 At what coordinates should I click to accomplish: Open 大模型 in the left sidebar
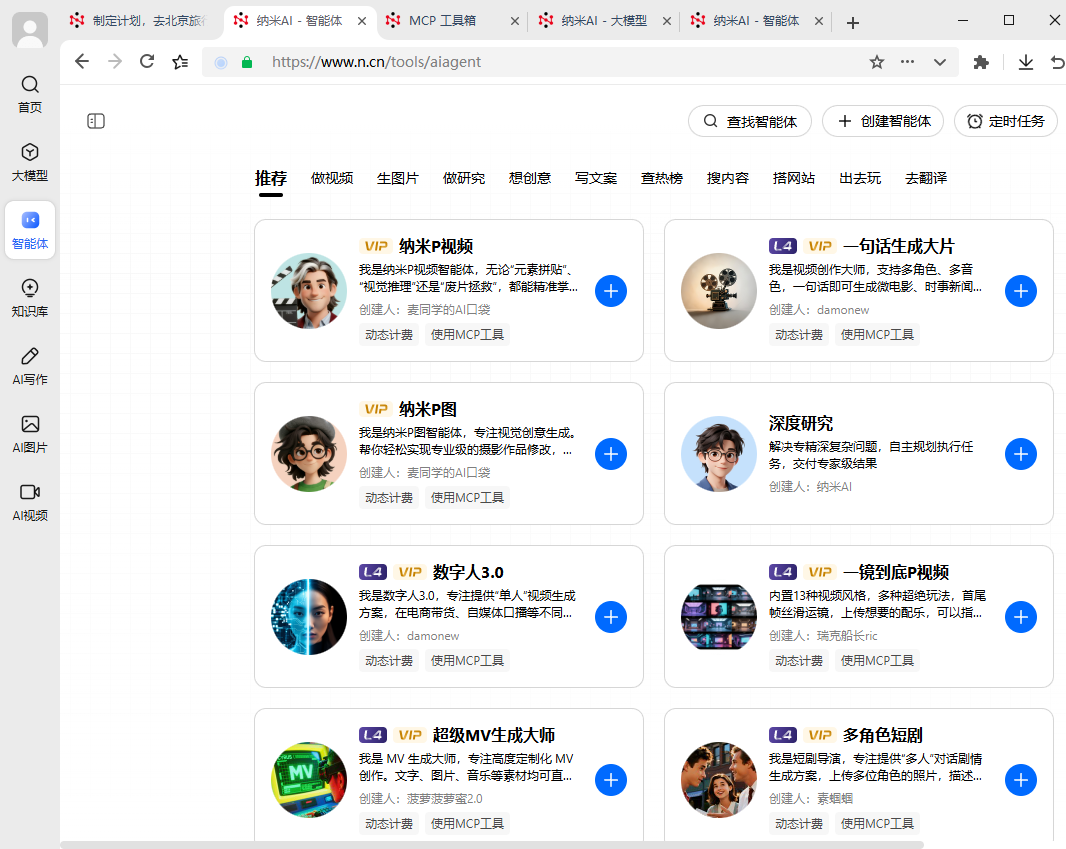coord(30,162)
